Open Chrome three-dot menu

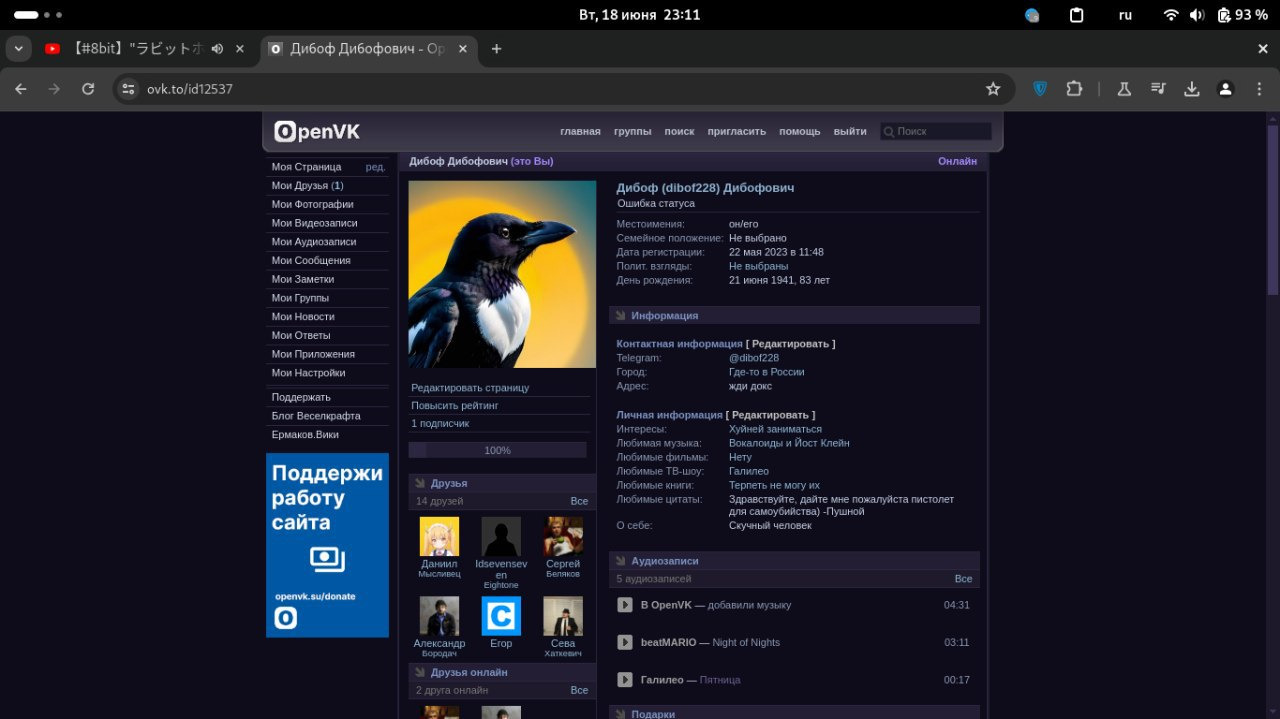click(x=1259, y=89)
